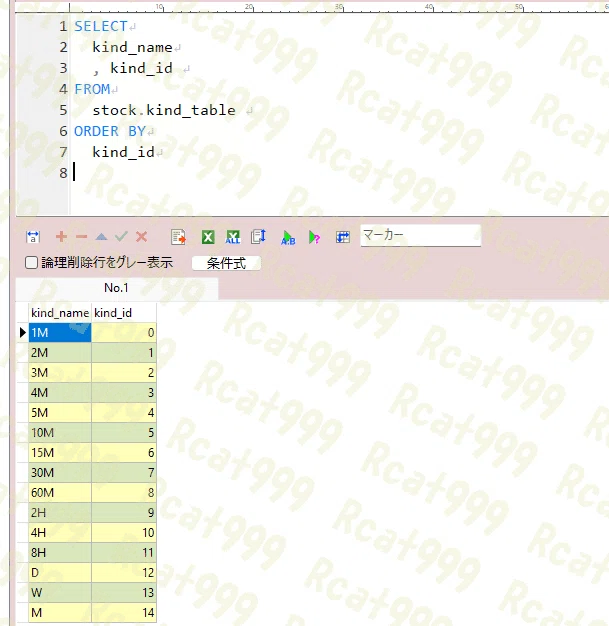Click the green play A:B icon

pos(288,237)
